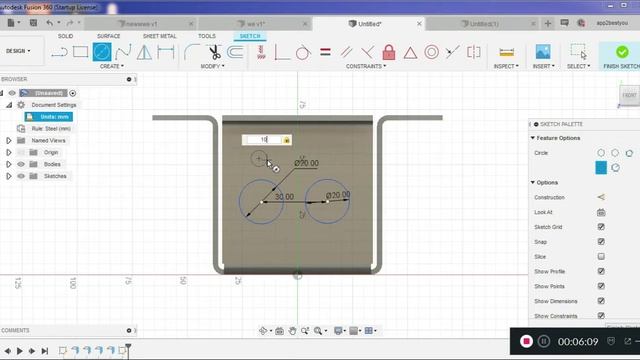Click the Pan hand icon
This screenshot has width=640, height=360.
[x=292, y=331]
